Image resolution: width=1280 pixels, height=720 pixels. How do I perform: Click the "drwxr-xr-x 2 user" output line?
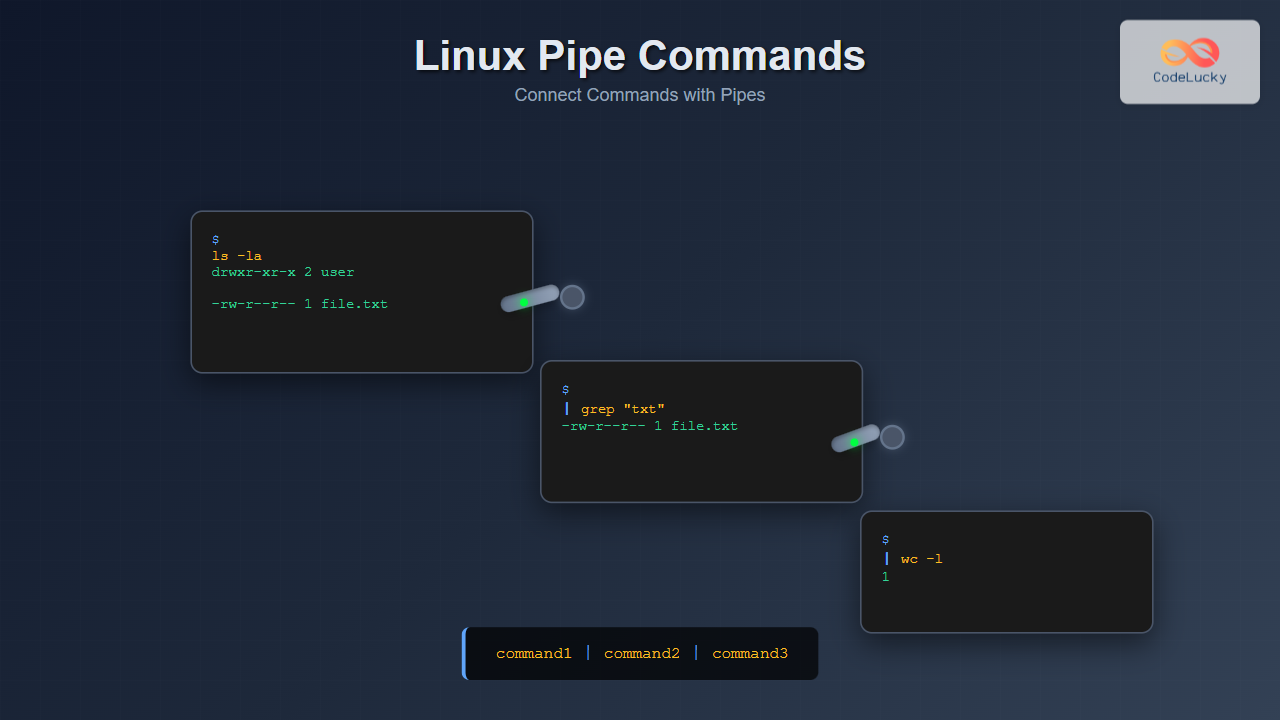[283, 272]
